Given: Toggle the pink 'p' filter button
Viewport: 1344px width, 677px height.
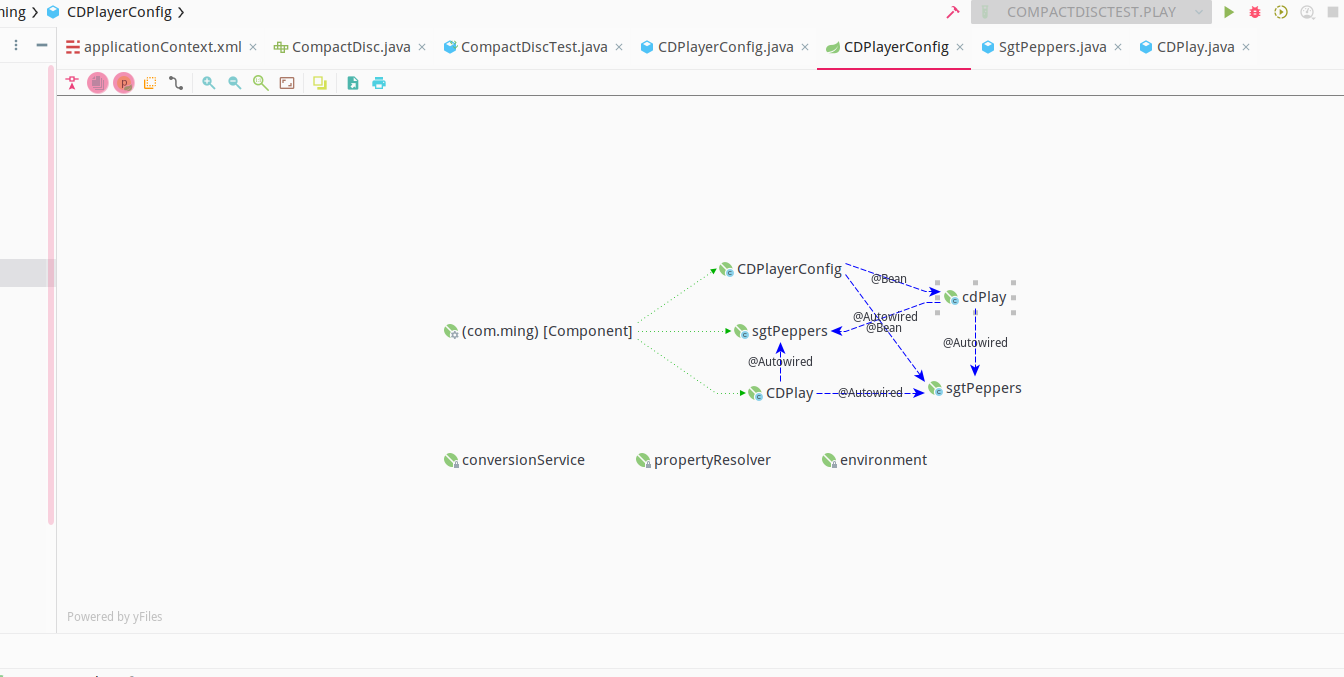Looking at the screenshot, I should pos(124,83).
